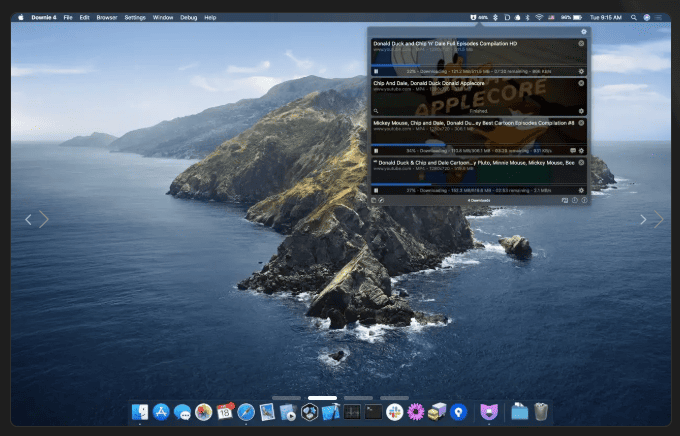Reveal the finished 'Donald Applecore' file with magnifier
Screen dimensions: 680x436
[376, 111]
